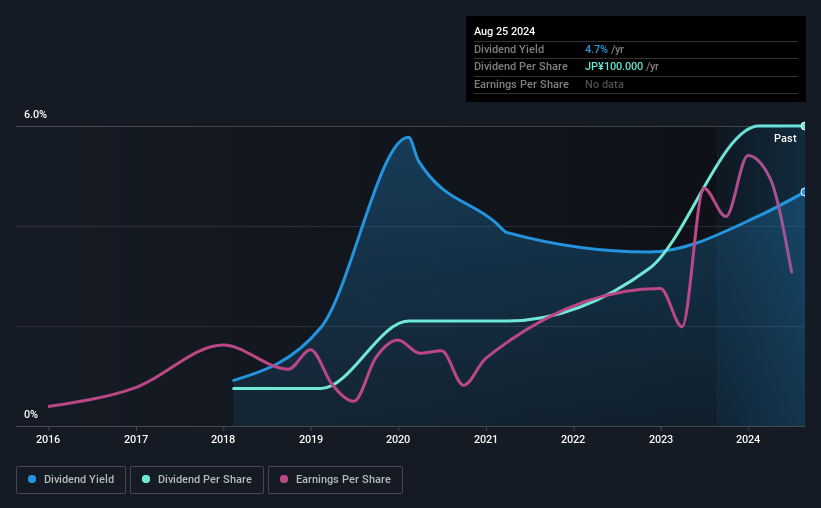
Task: Click the blue Dividend Yield legend dot
Action: tap(32, 479)
